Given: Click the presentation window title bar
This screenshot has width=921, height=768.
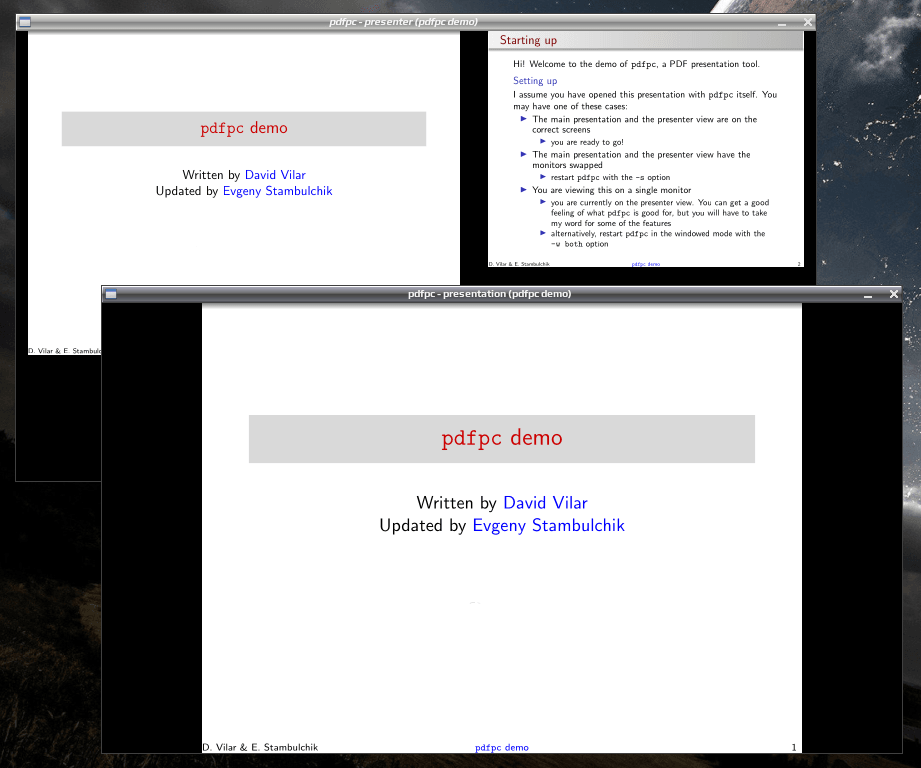Looking at the screenshot, I should coord(489,294).
